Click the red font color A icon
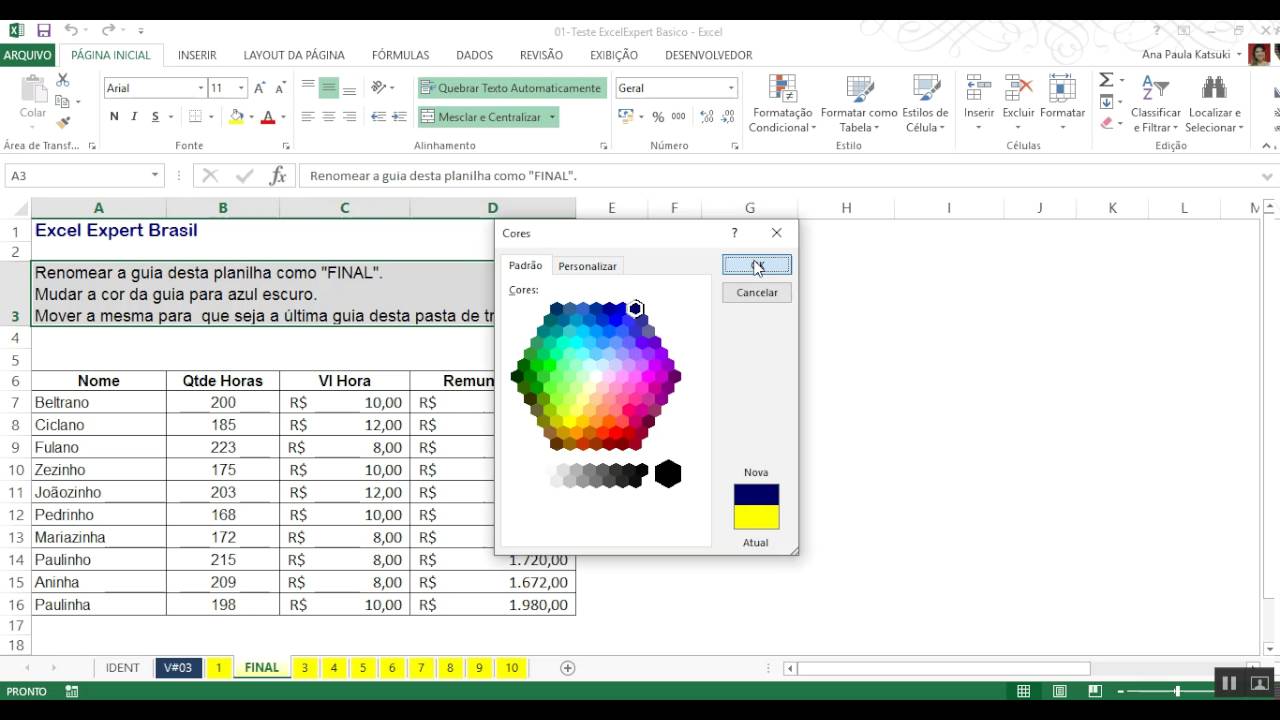The image size is (1280, 720). click(x=267, y=117)
